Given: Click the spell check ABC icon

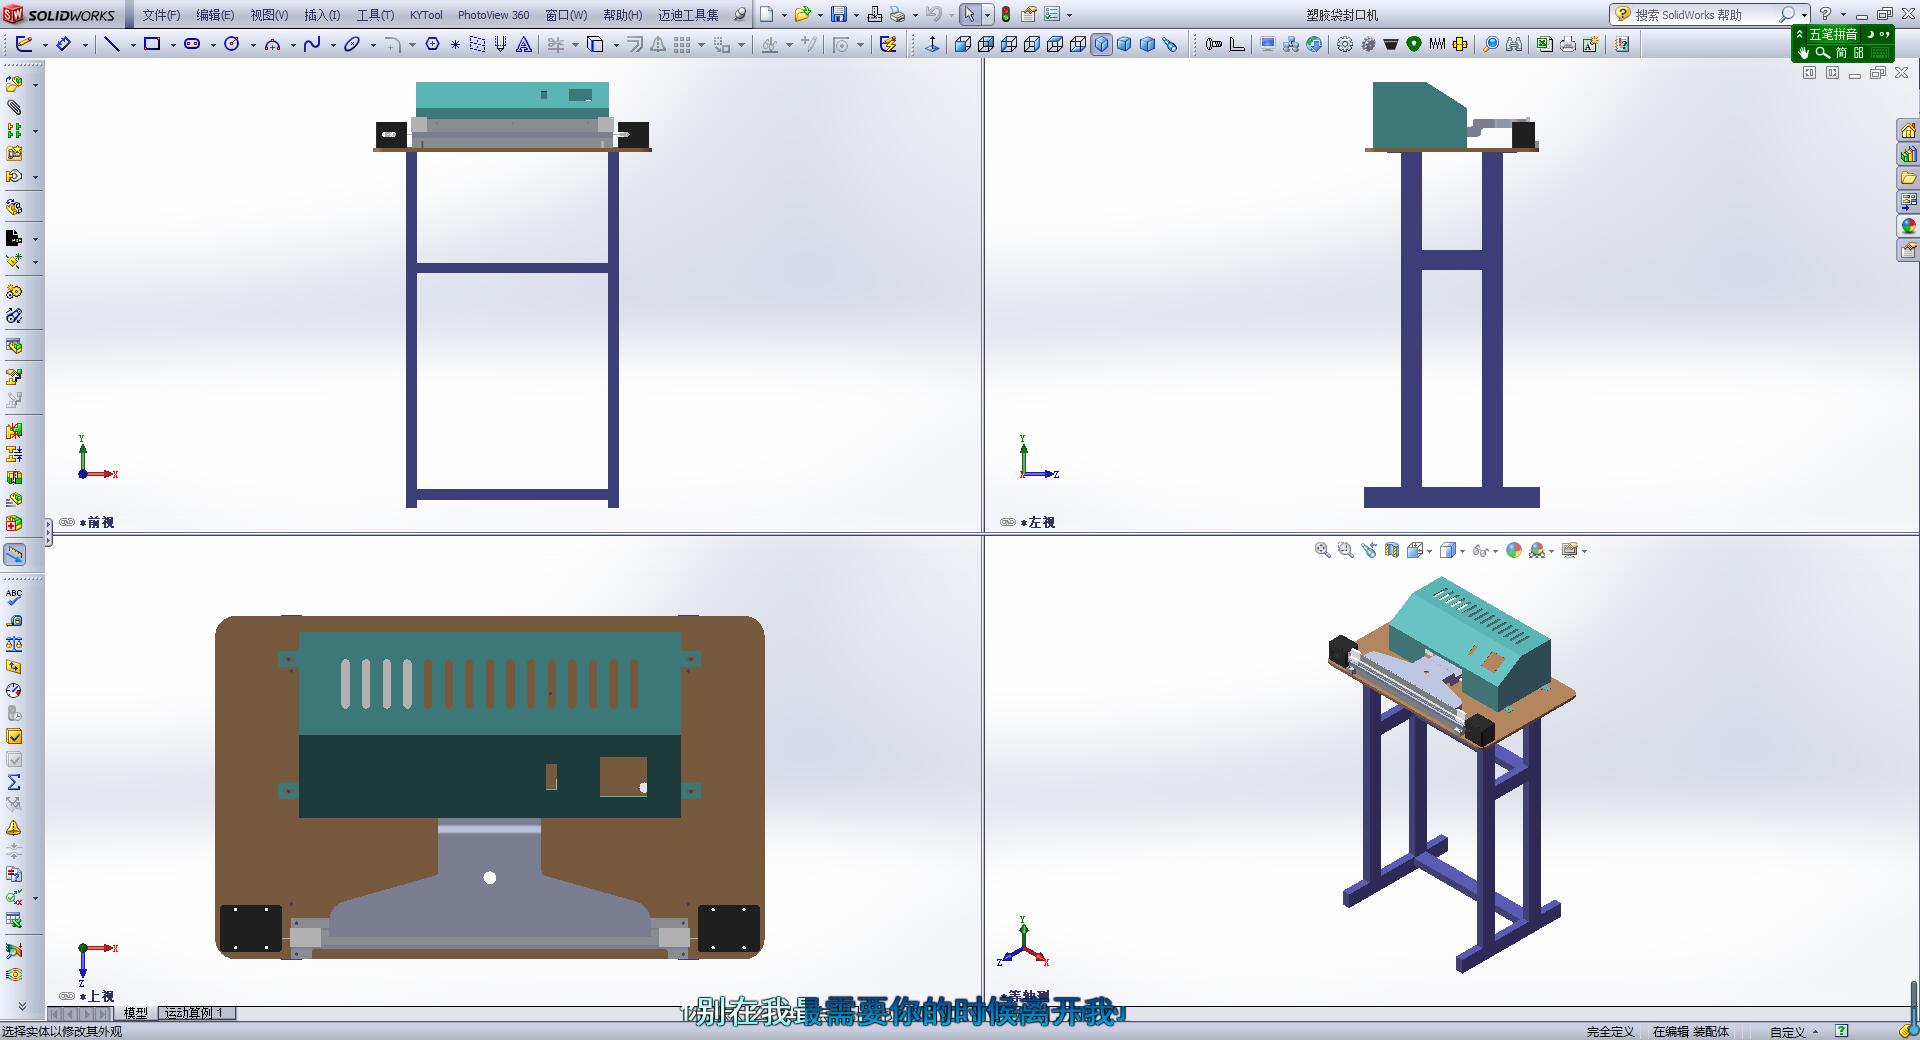Looking at the screenshot, I should 14,597.
